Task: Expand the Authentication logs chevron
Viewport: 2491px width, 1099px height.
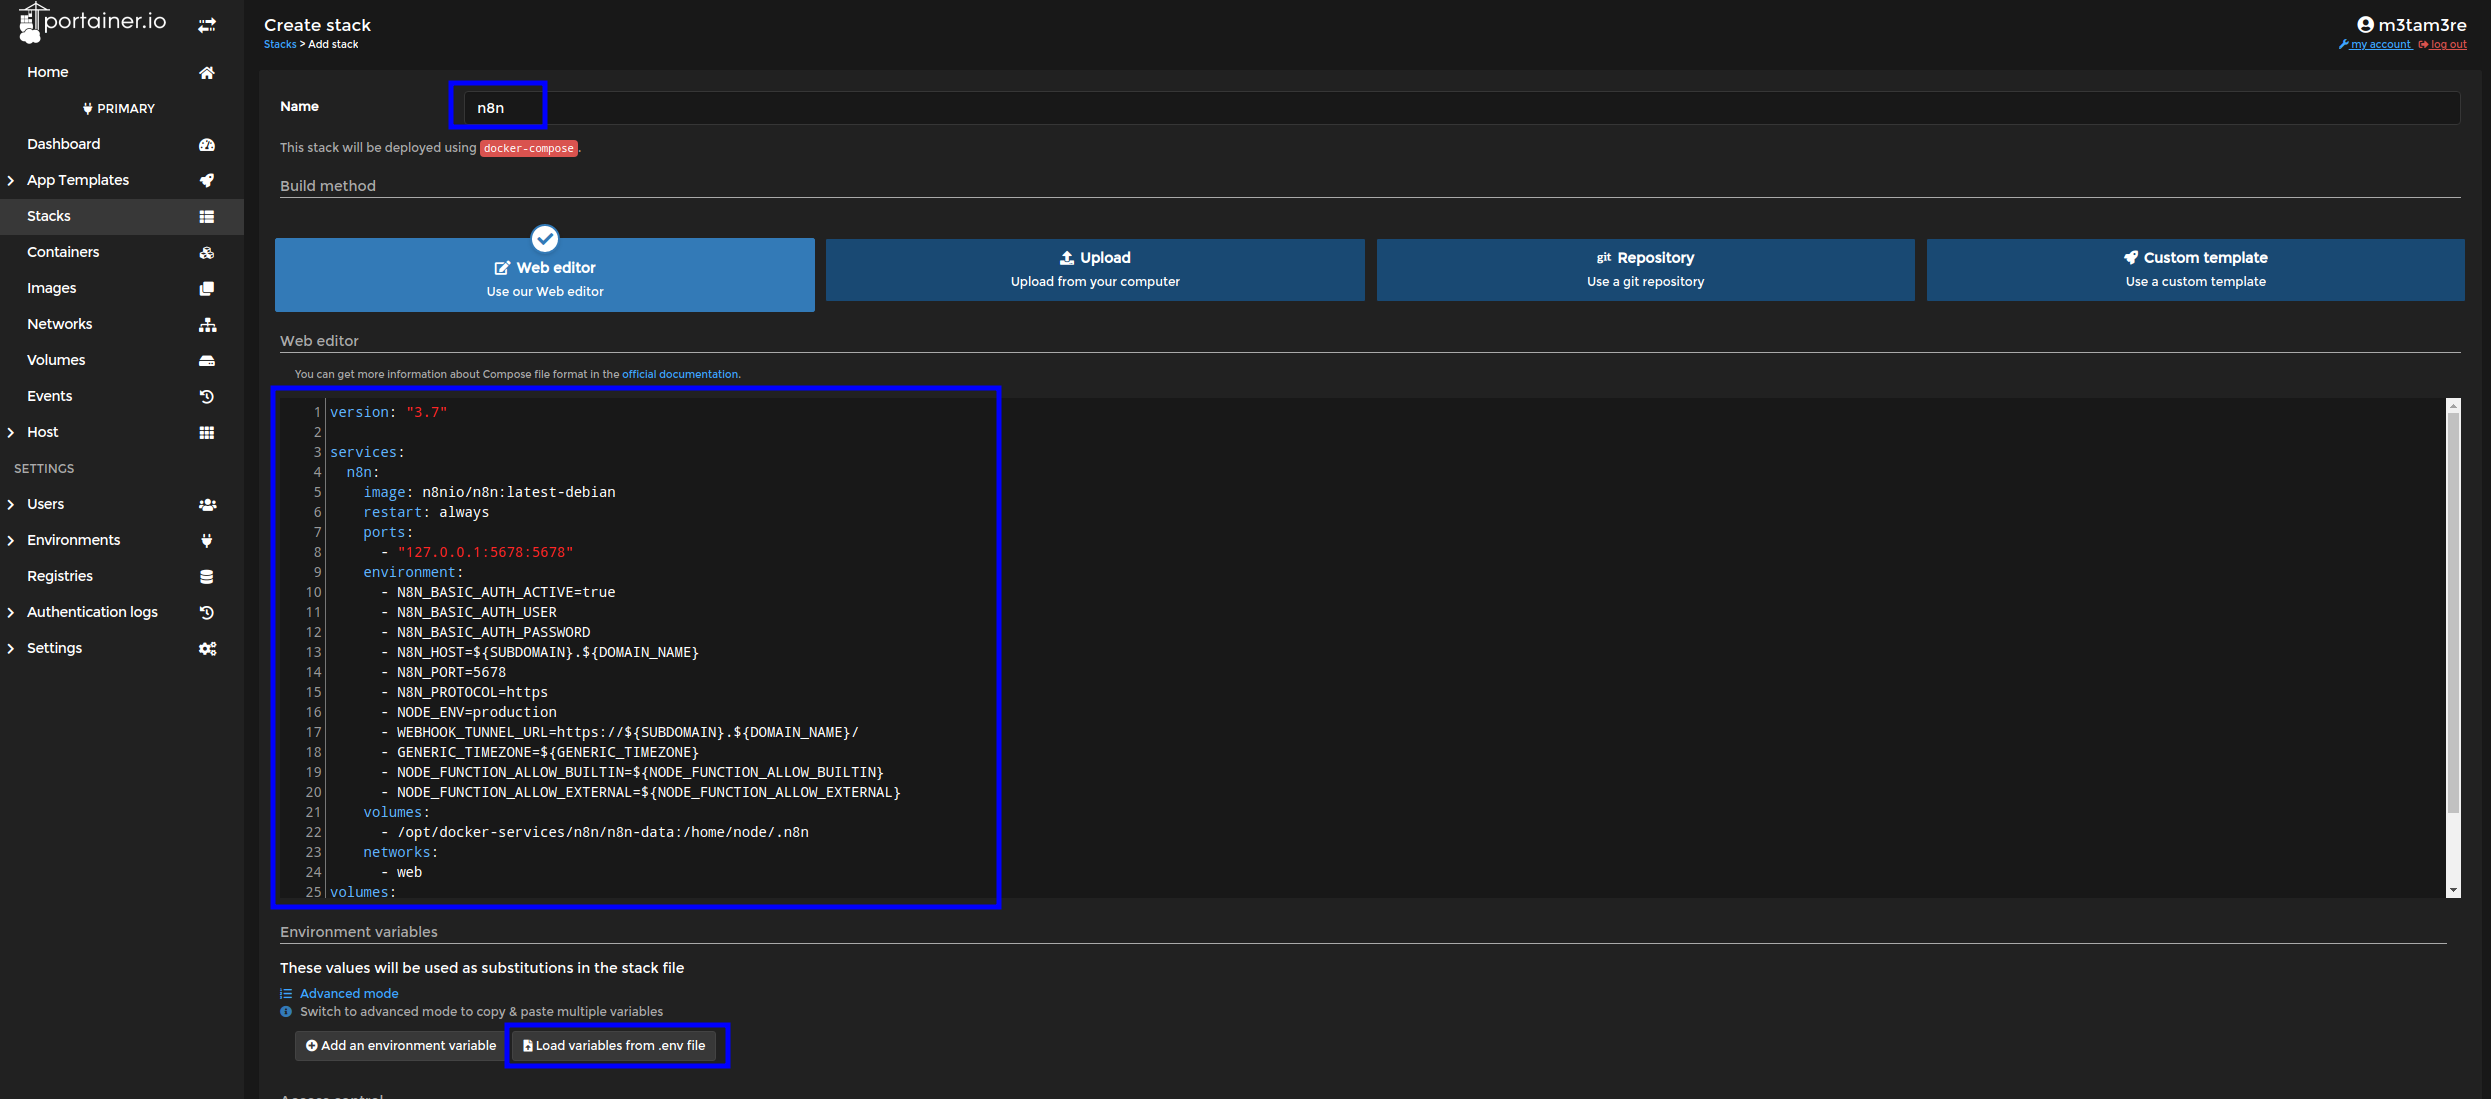Action: 11,612
